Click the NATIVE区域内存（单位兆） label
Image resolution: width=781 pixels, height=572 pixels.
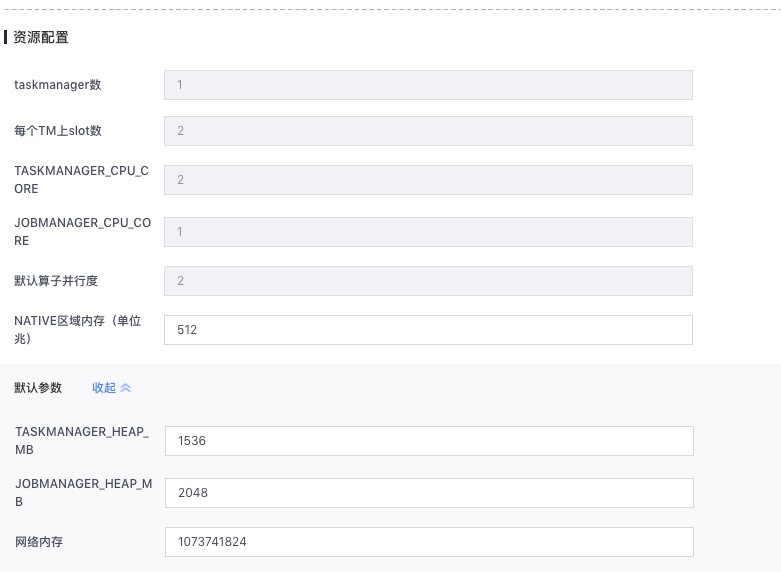78,330
